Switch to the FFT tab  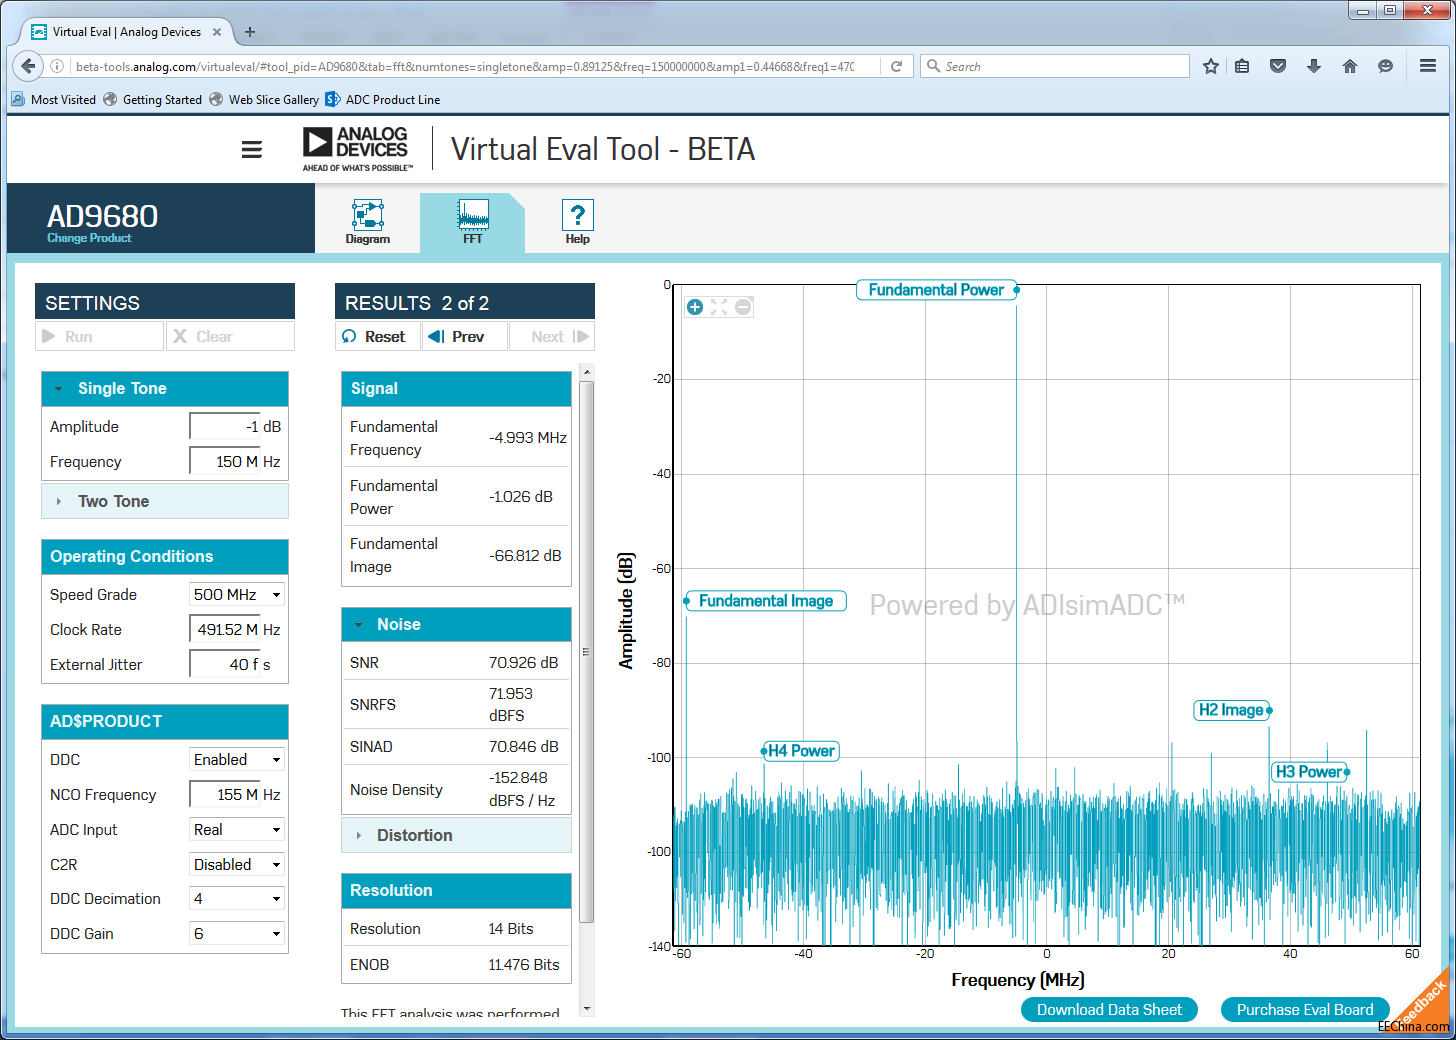tap(473, 221)
